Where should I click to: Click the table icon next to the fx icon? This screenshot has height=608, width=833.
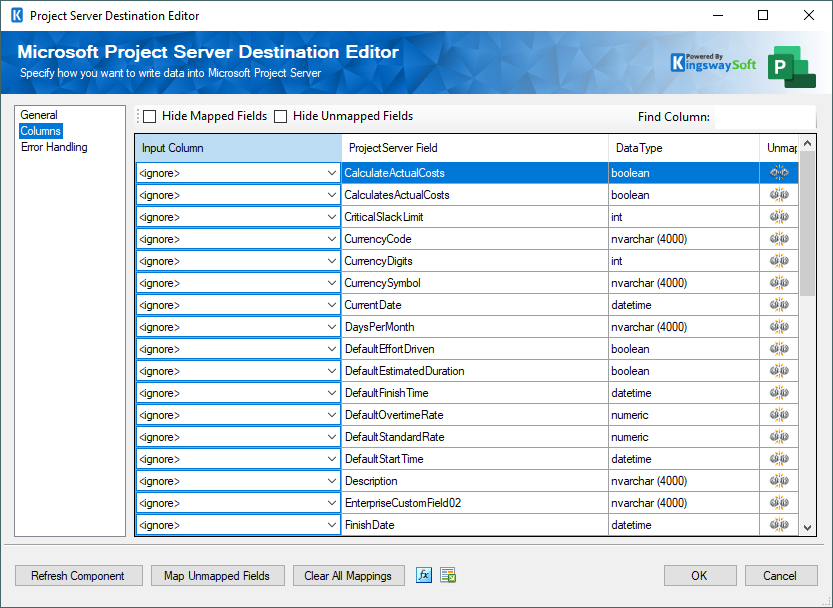[448, 575]
